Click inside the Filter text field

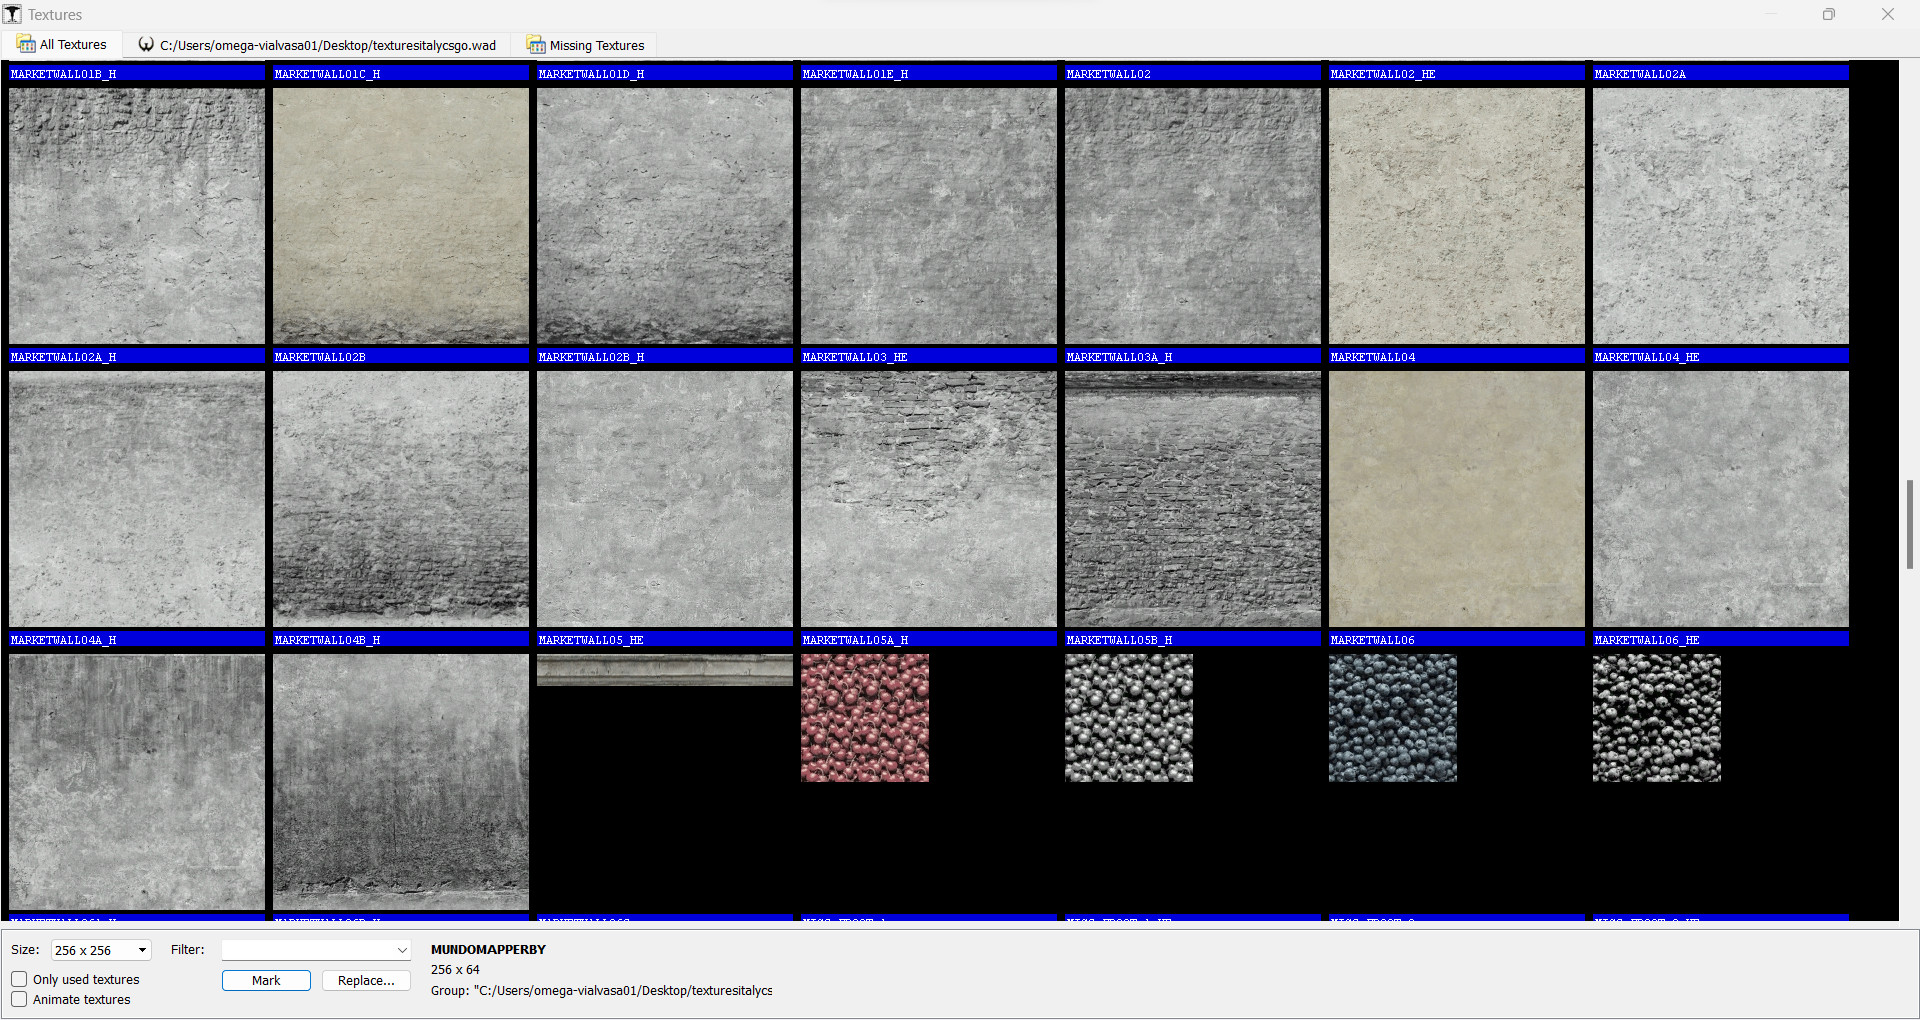(300, 950)
